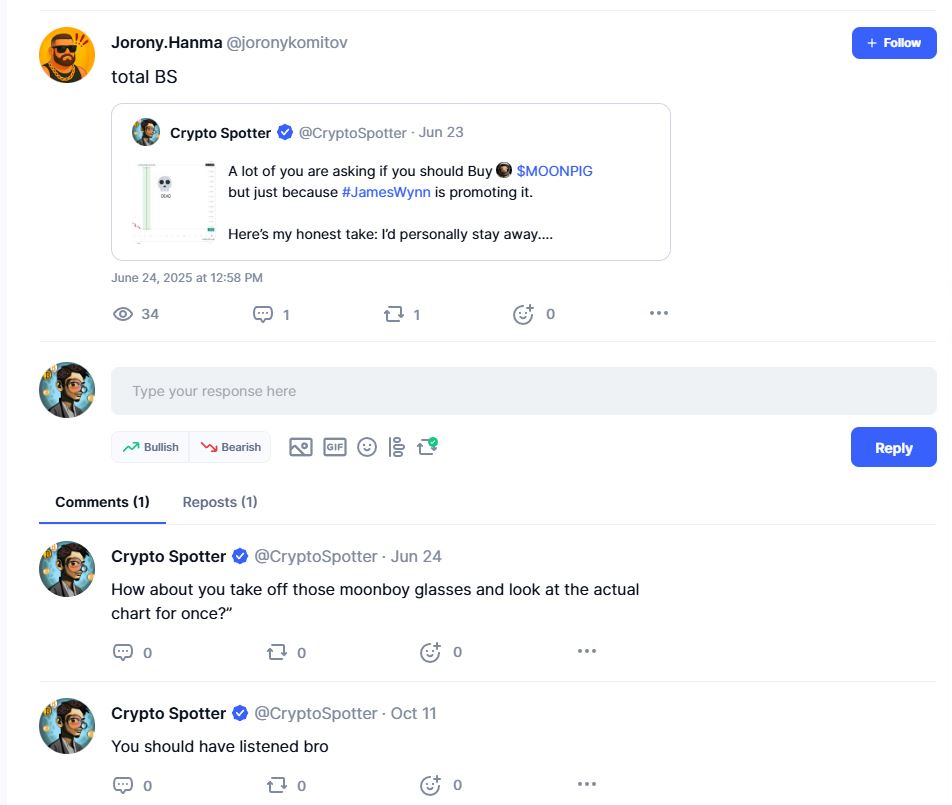Repost the "moonboy glasses" comment
This screenshot has width=952, height=805.
tap(277, 652)
